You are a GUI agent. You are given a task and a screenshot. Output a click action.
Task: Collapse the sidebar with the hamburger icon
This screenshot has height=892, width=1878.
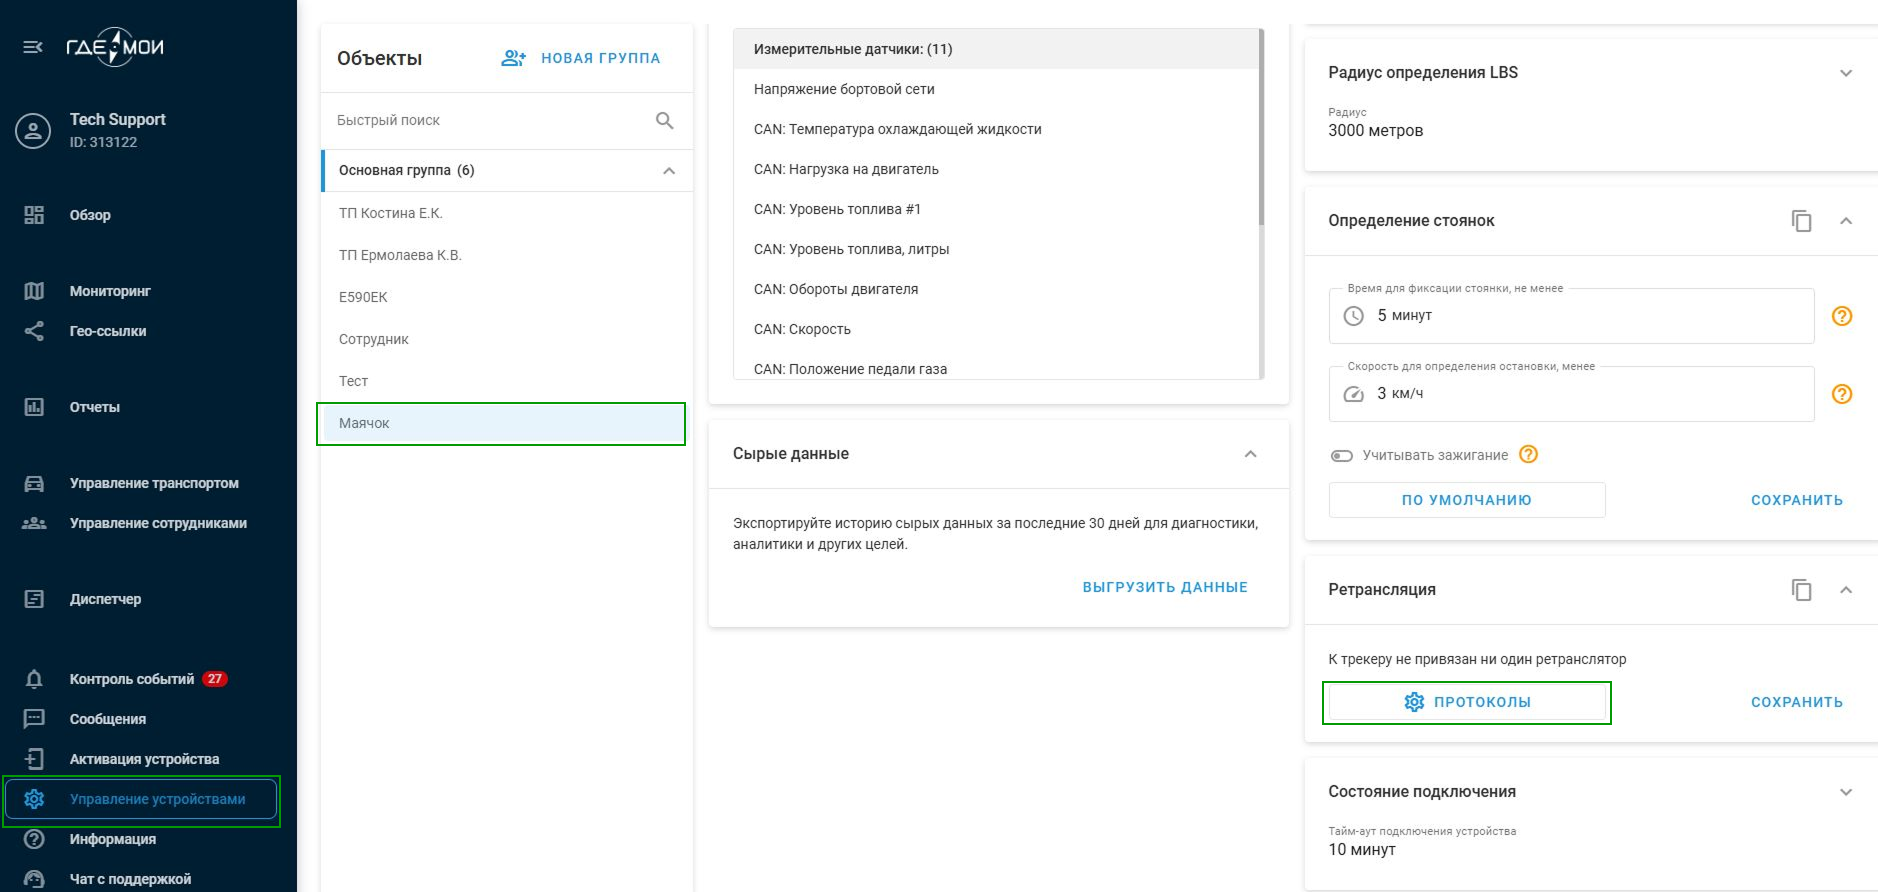(33, 47)
